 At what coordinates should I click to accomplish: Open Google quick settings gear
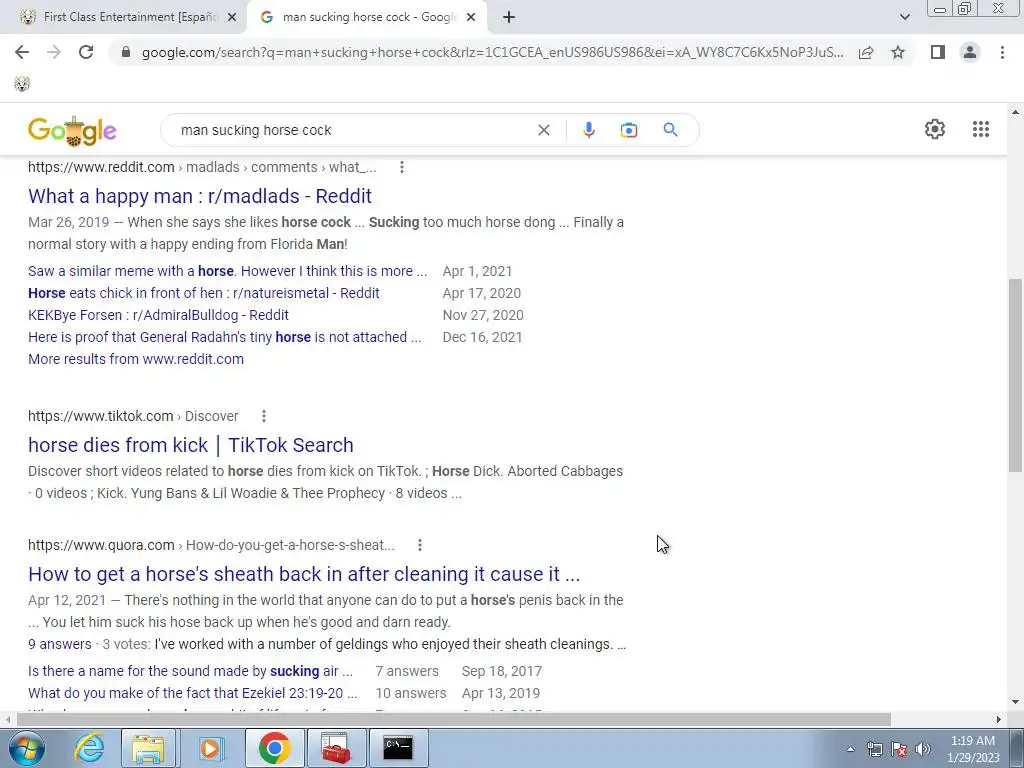click(x=935, y=129)
